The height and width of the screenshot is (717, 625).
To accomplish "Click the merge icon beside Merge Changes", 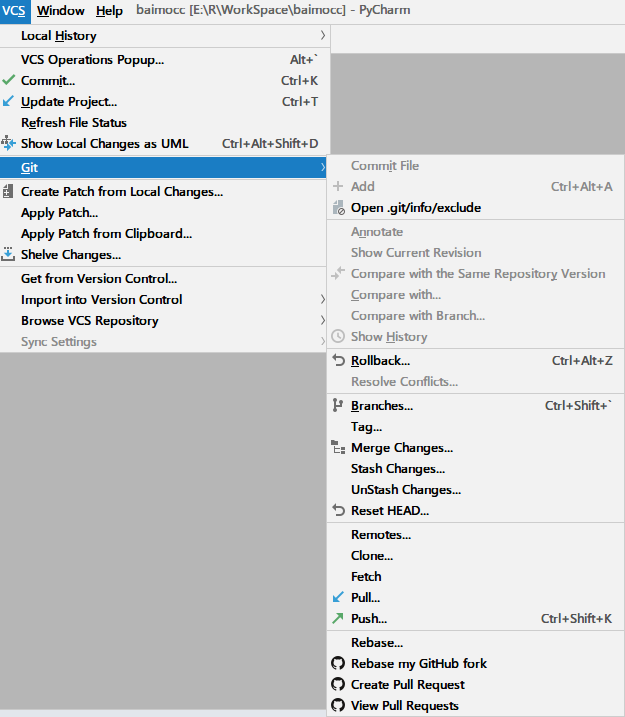I will [338, 447].
